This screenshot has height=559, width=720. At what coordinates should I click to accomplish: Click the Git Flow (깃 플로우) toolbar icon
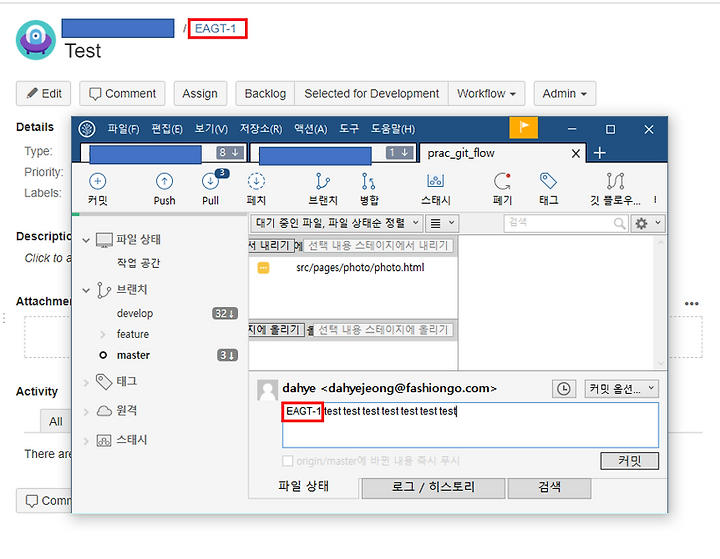[x=615, y=181]
